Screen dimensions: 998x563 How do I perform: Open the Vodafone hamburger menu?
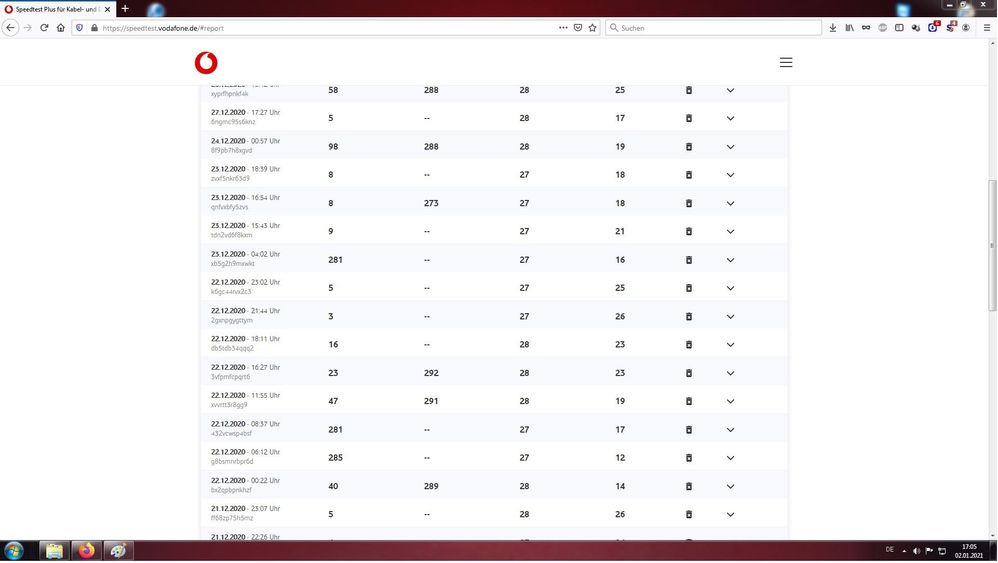[786, 62]
